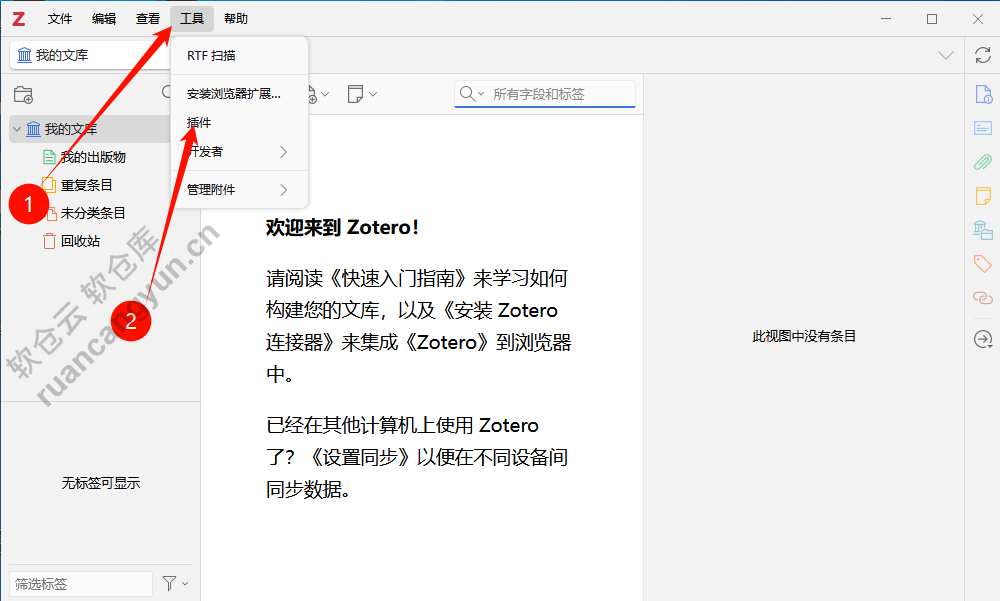
Task: Open the search scope dropdown in search bar
Action: click(481, 93)
